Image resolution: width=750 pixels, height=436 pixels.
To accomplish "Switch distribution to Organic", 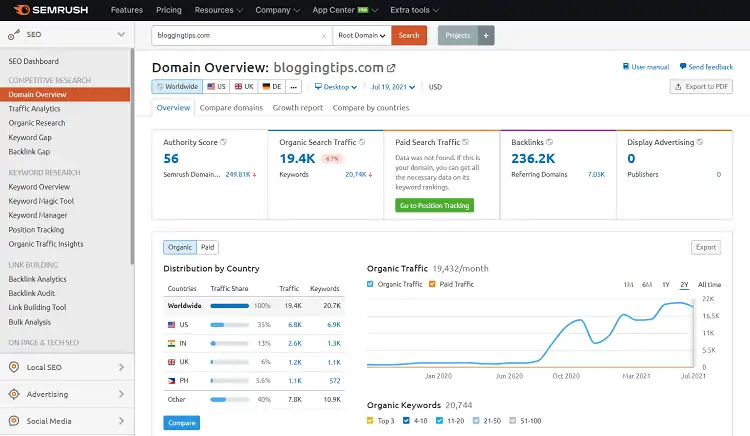I will (x=180, y=247).
